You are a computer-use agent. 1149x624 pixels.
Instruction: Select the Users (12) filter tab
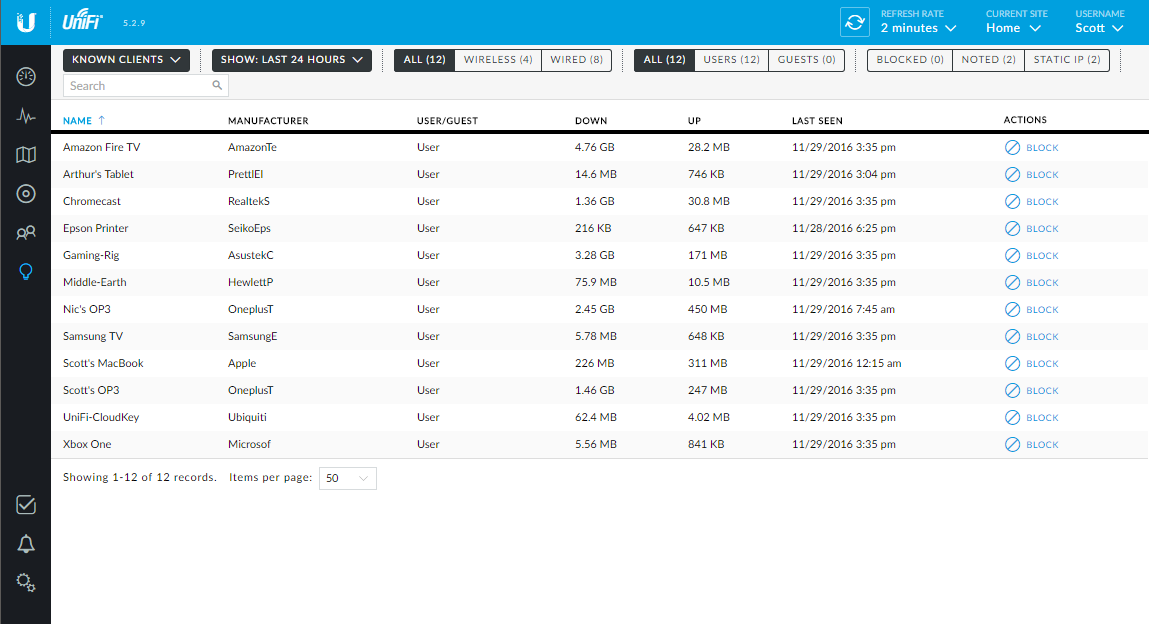(731, 60)
